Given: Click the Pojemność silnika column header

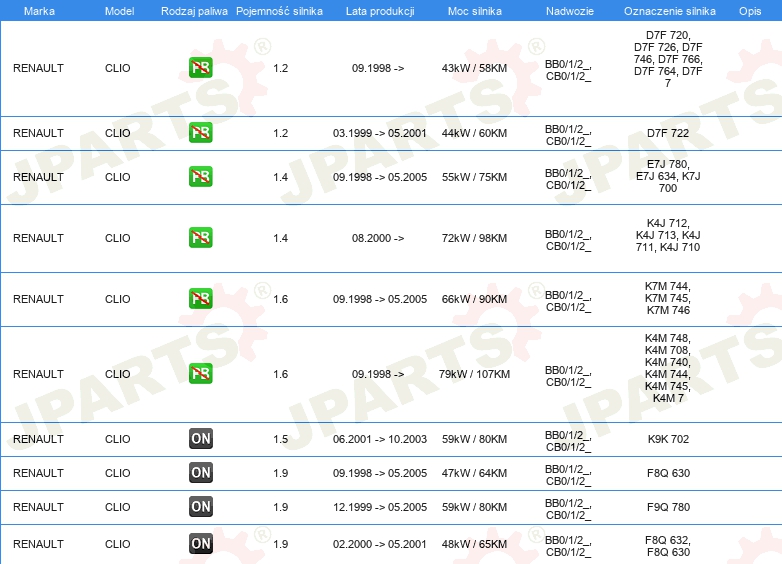Looking at the screenshot, I should [x=279, y=11].
